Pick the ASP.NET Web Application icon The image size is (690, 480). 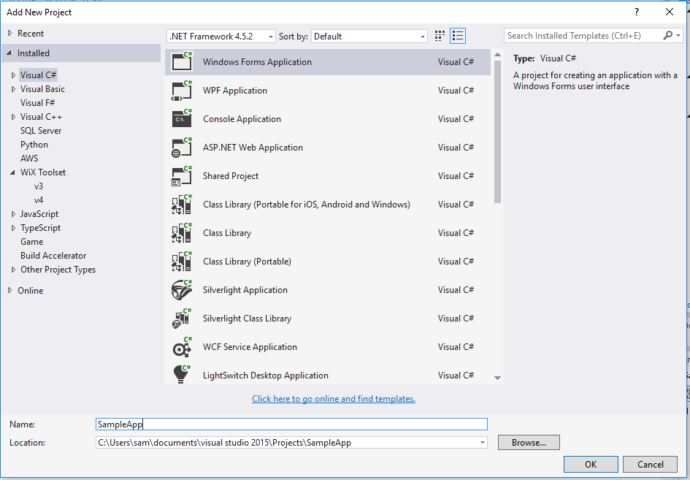point(182,148)
